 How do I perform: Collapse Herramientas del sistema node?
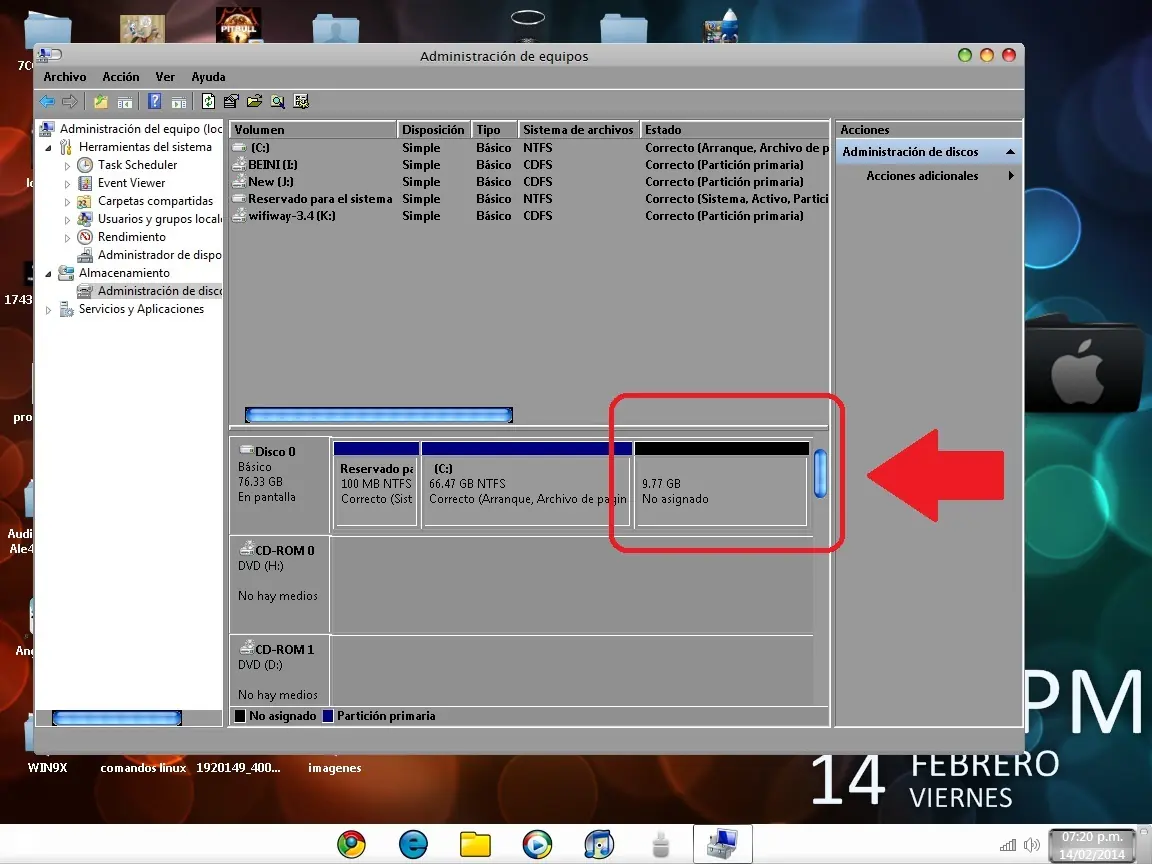pos(48,147)
